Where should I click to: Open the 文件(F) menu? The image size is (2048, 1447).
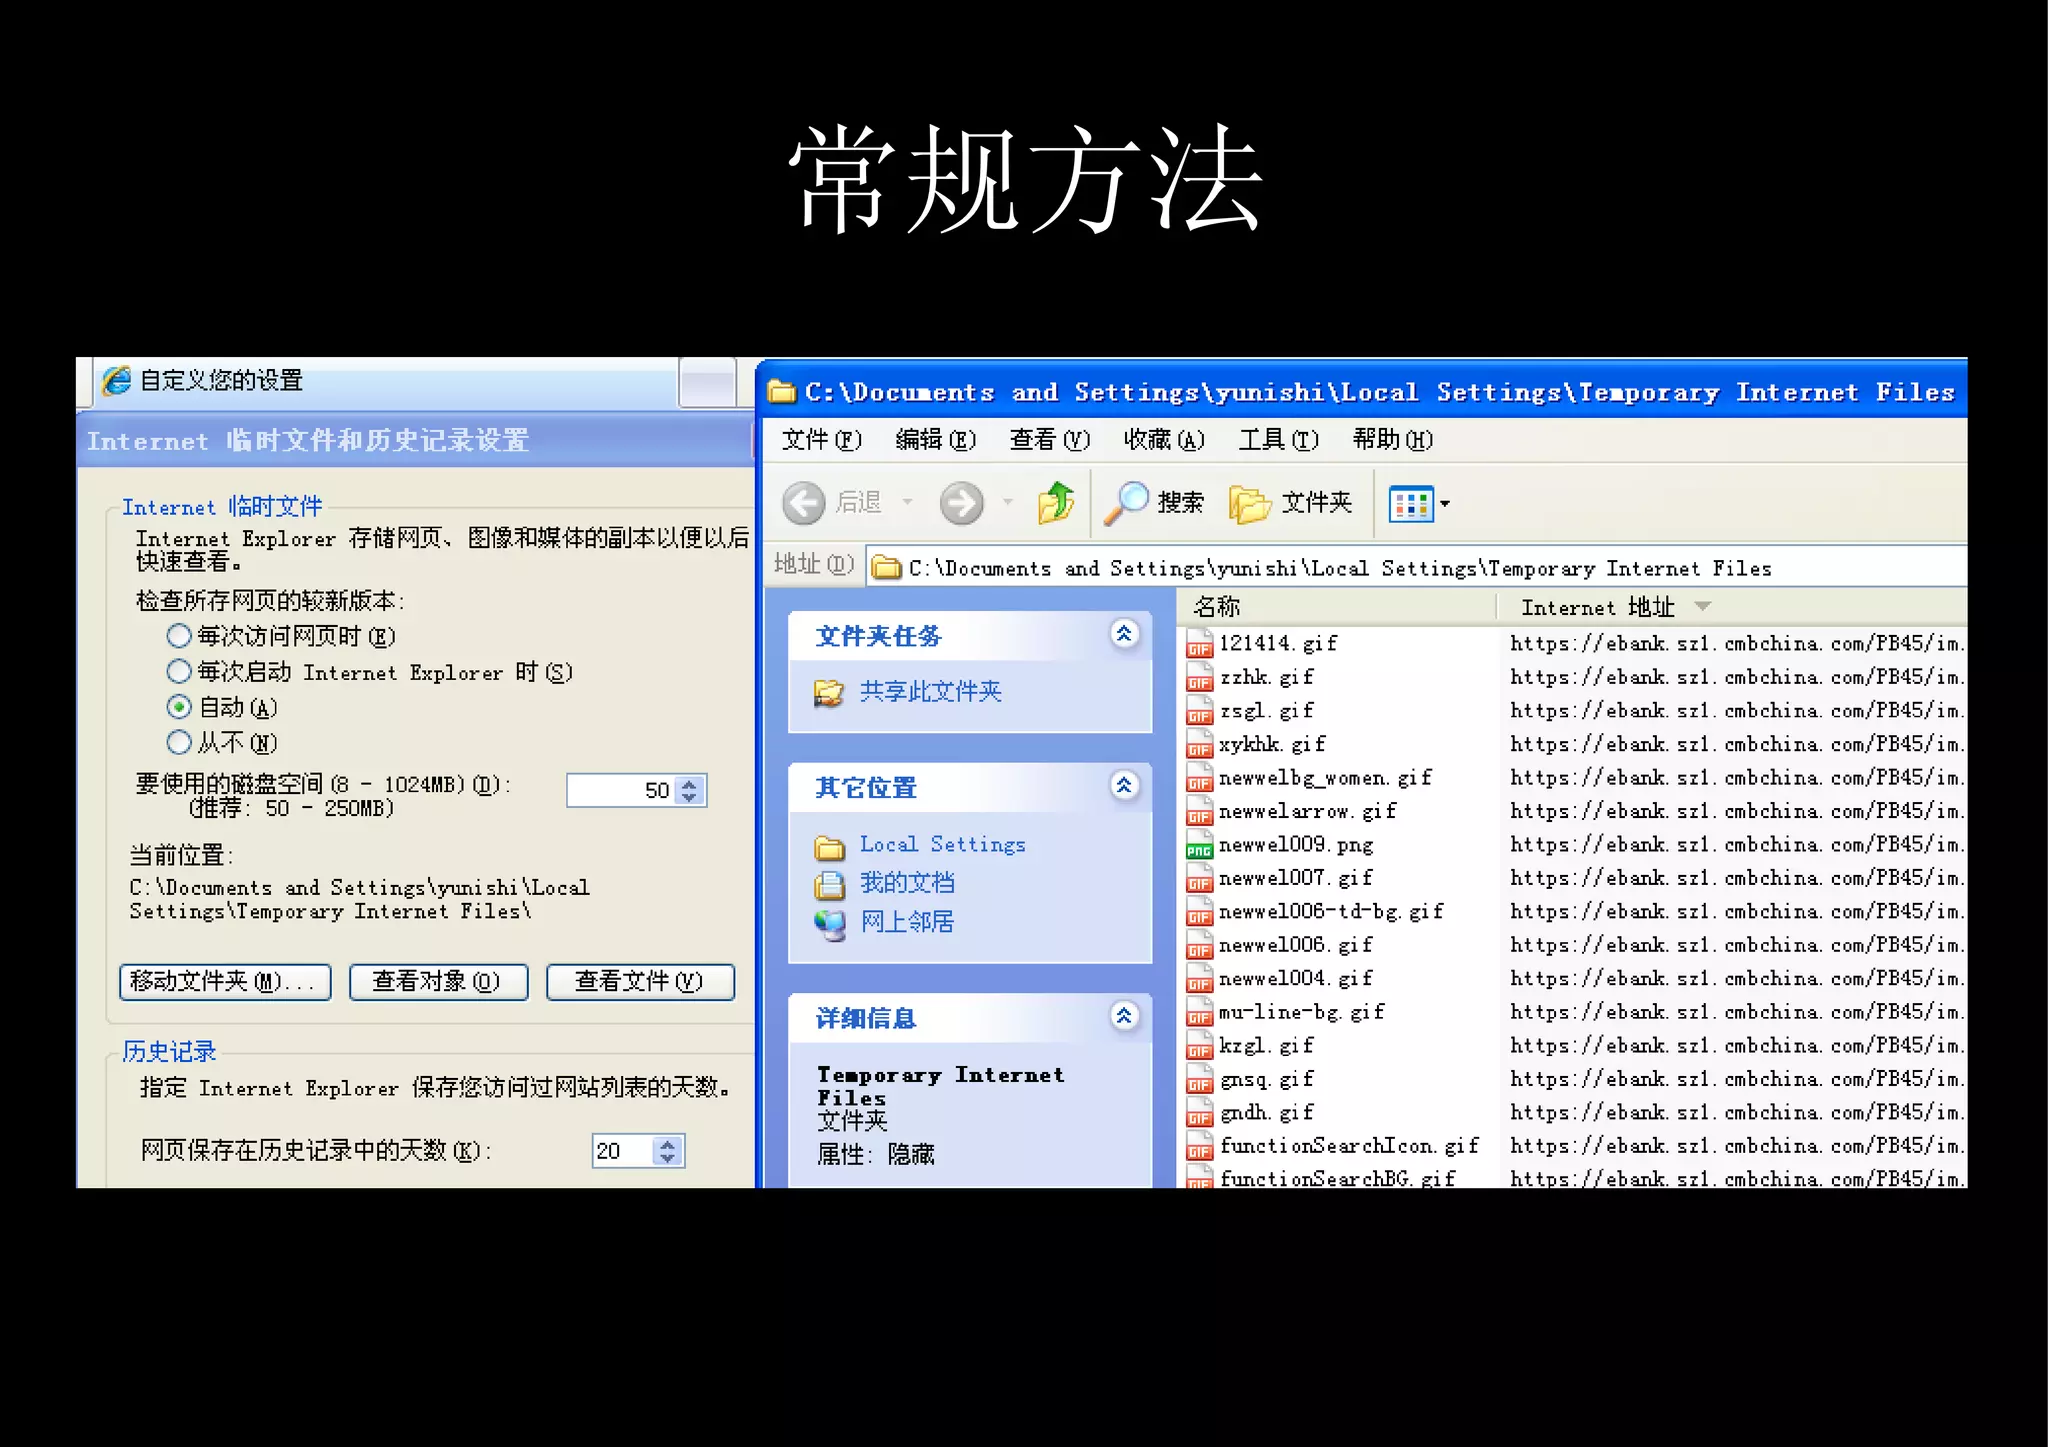[821, 440]
